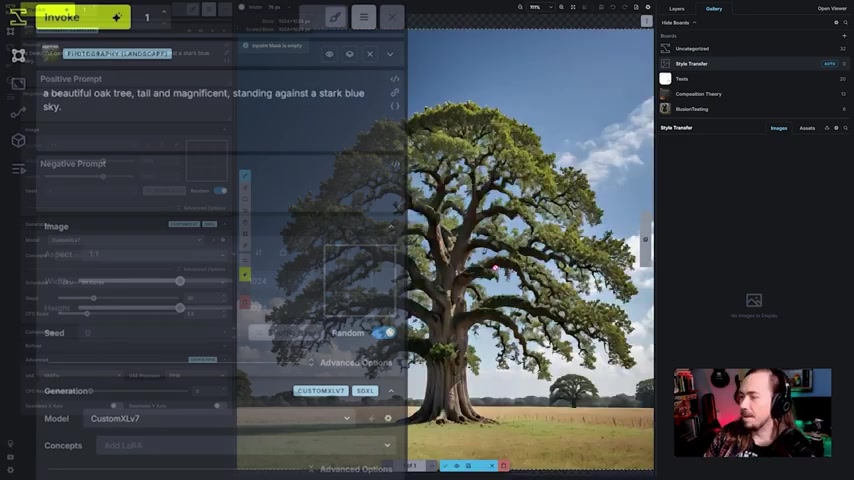Open the Models cube icon in sidebar
Viewport: 854px width, 480px height.
[18, 141]
